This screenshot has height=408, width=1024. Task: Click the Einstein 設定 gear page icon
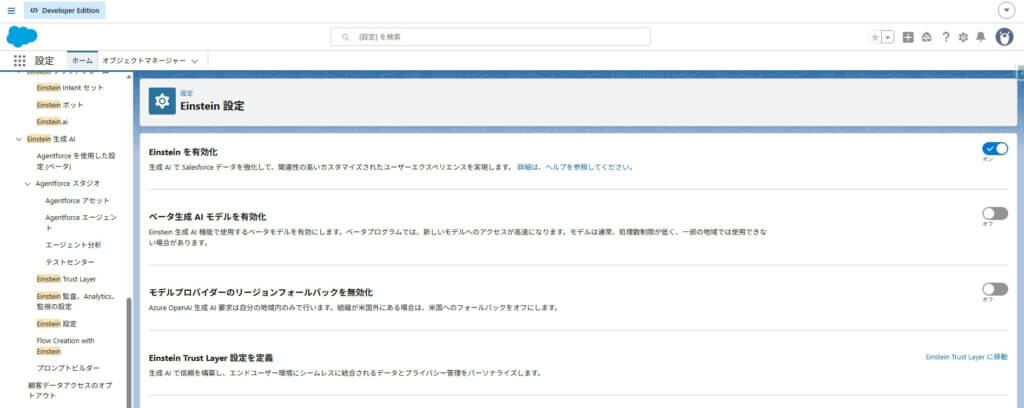(162, 101)
